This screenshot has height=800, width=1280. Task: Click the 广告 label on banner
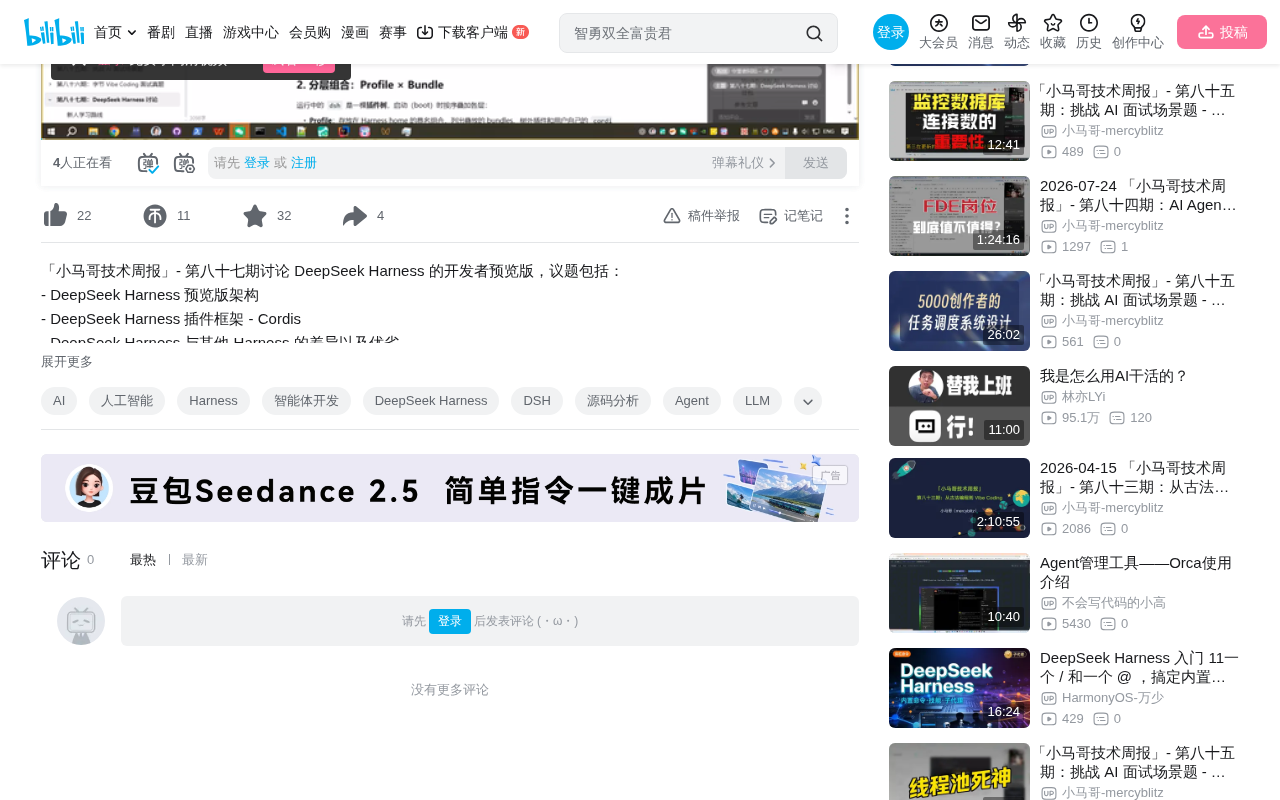[x=830, y=475]
